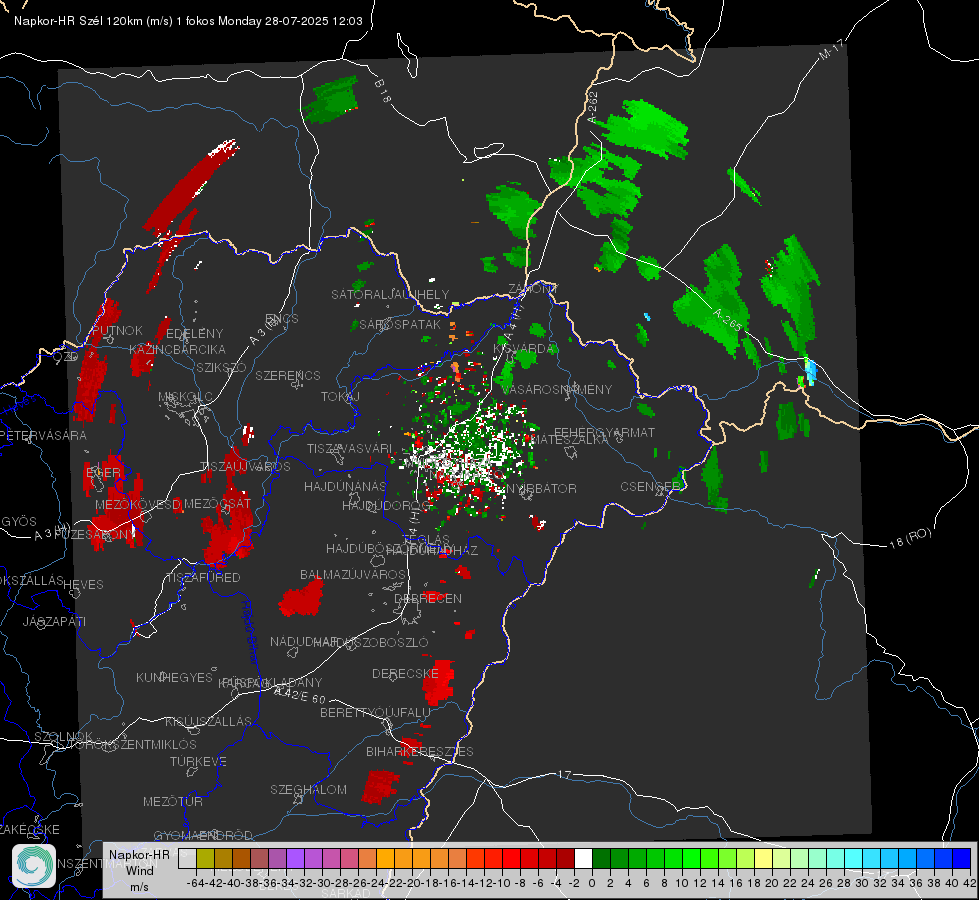
Task: Click the SZIKSZÓ town label
Action: [221, 367]
